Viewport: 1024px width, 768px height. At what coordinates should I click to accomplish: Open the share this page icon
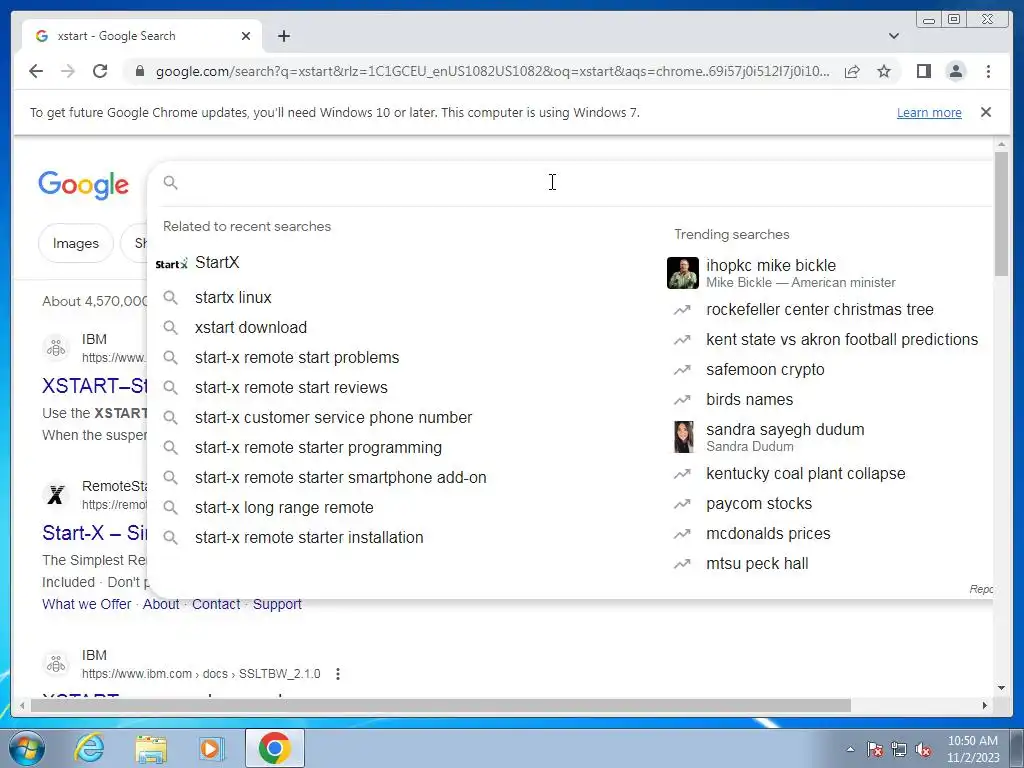(x=852, y=71)
